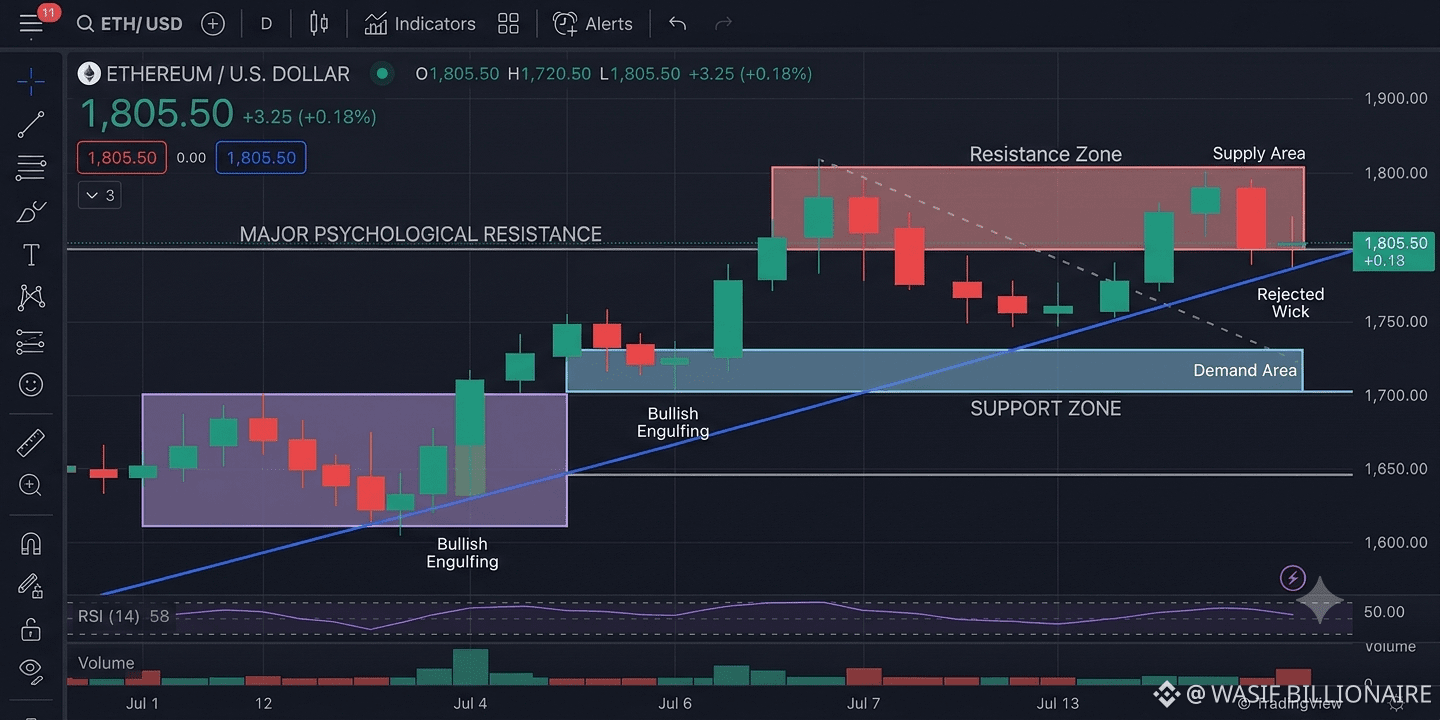
Task: Create a new alert with Alerts
Action: pyautogui.click(x=593, y=23)
